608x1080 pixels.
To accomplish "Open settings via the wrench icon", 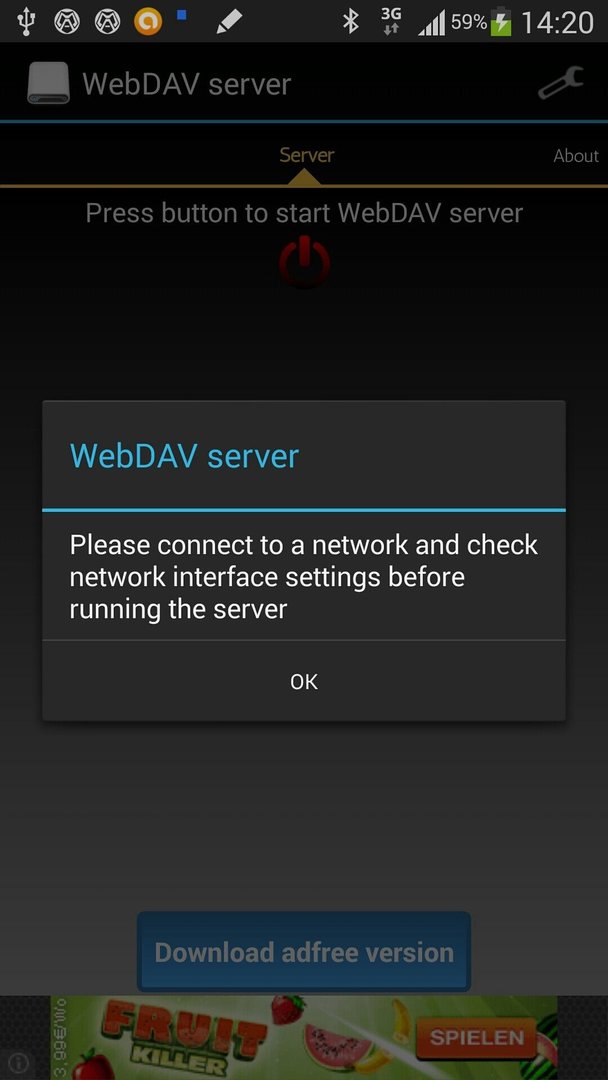I will (560, 83).
